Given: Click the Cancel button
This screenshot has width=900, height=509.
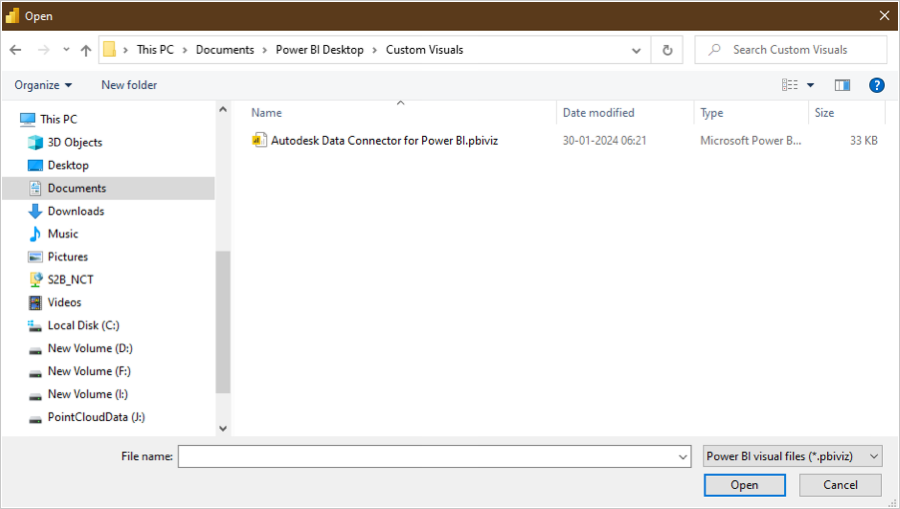Looking at the screenshot, I should 840,485.
